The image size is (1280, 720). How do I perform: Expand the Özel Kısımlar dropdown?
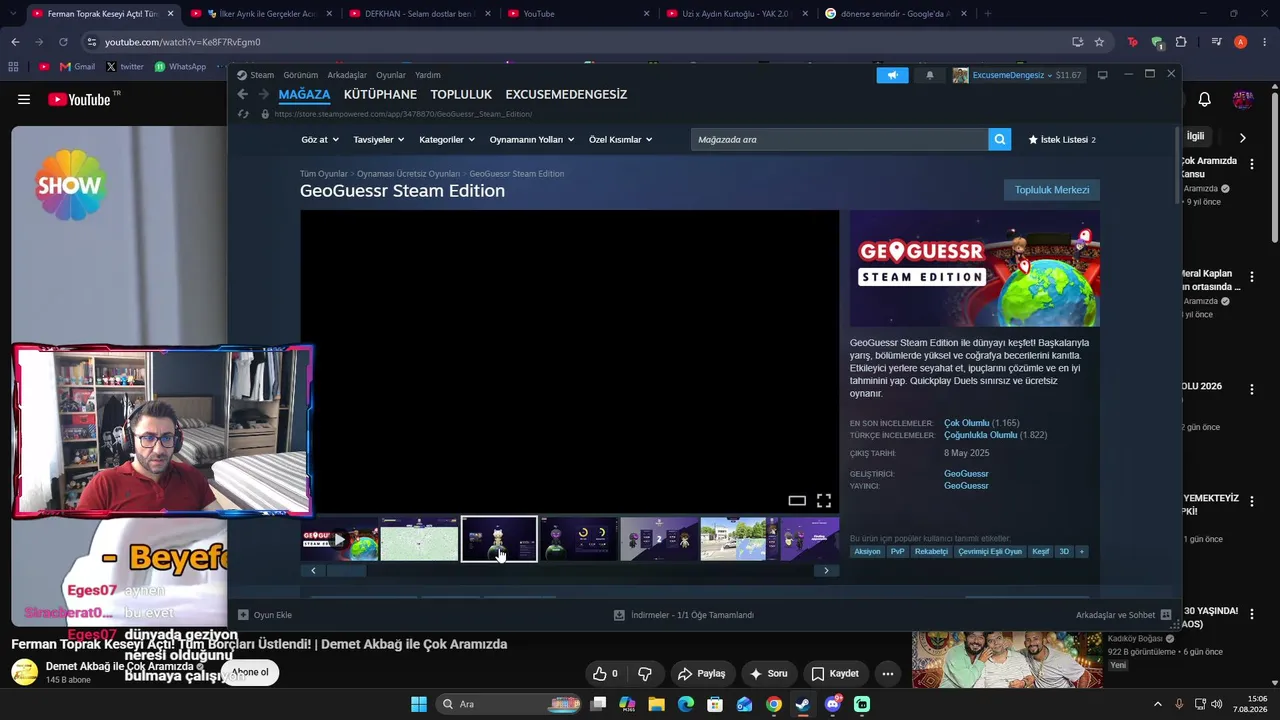pos(620,140)
